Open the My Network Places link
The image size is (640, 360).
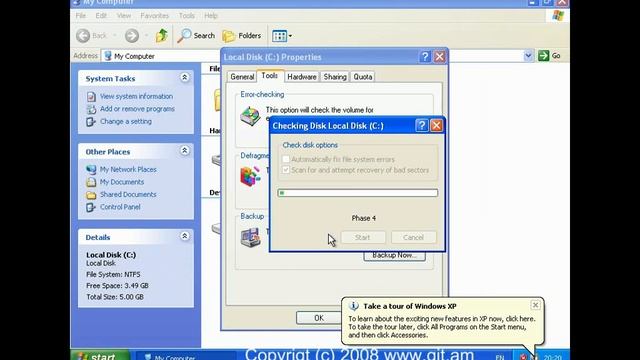point(128,169)
